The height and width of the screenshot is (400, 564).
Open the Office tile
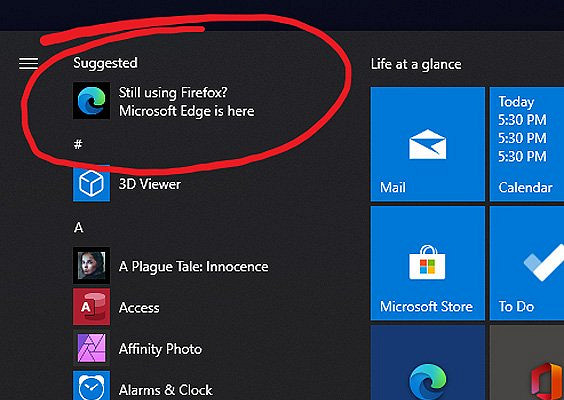tap(527, 363)
